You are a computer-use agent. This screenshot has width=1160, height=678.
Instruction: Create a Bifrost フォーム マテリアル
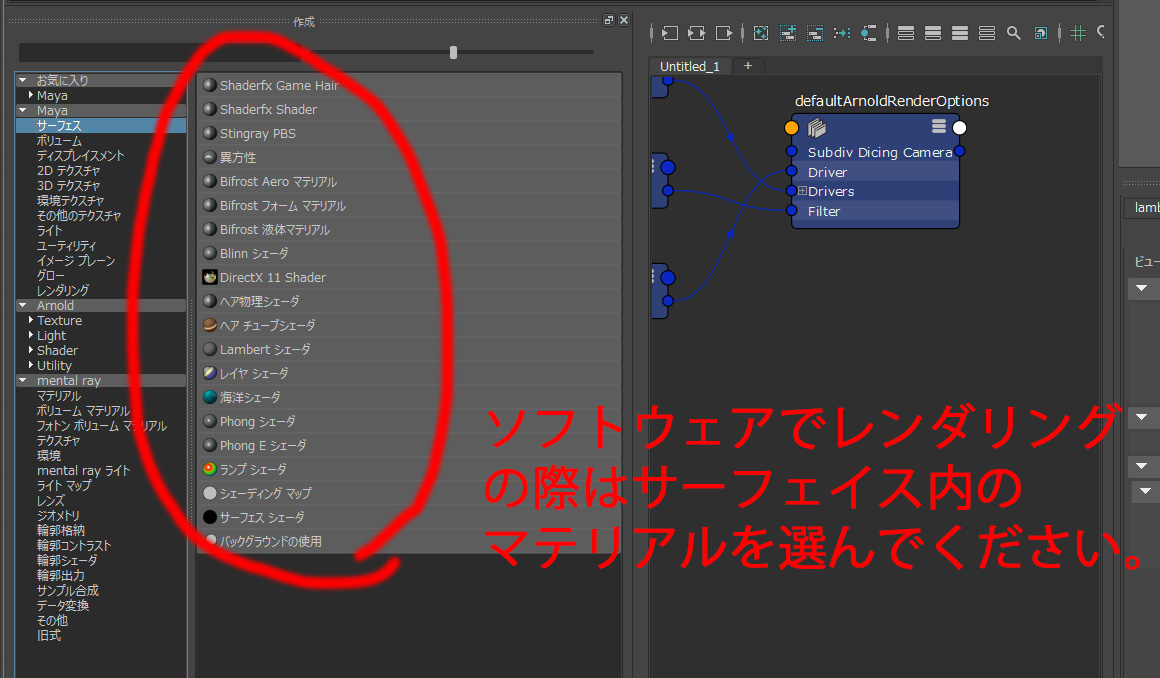pos(409,205)
